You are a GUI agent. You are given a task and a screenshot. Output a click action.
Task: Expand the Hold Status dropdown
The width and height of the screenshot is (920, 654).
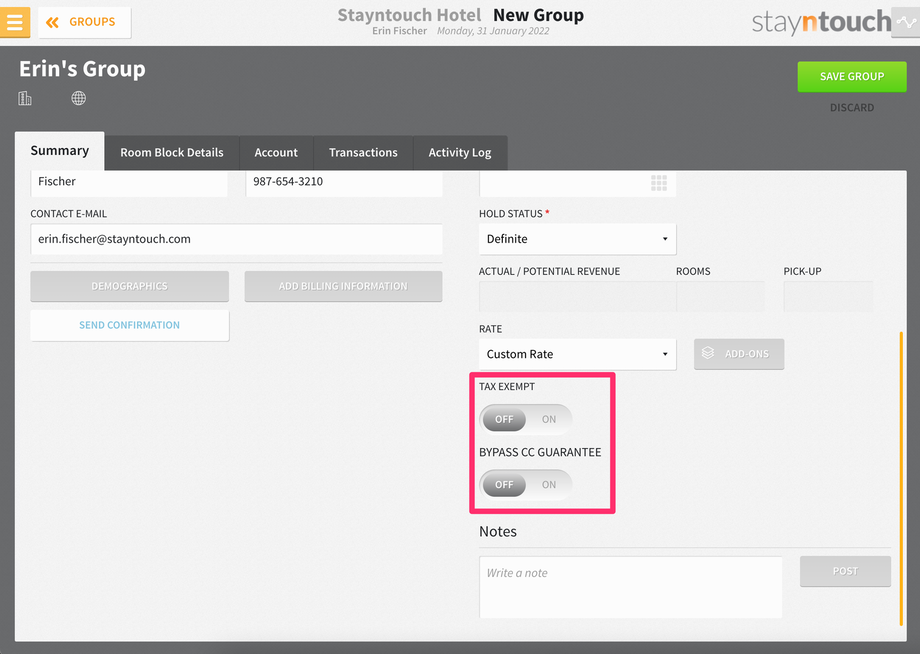pyautogui.click(x=577, y=239)
